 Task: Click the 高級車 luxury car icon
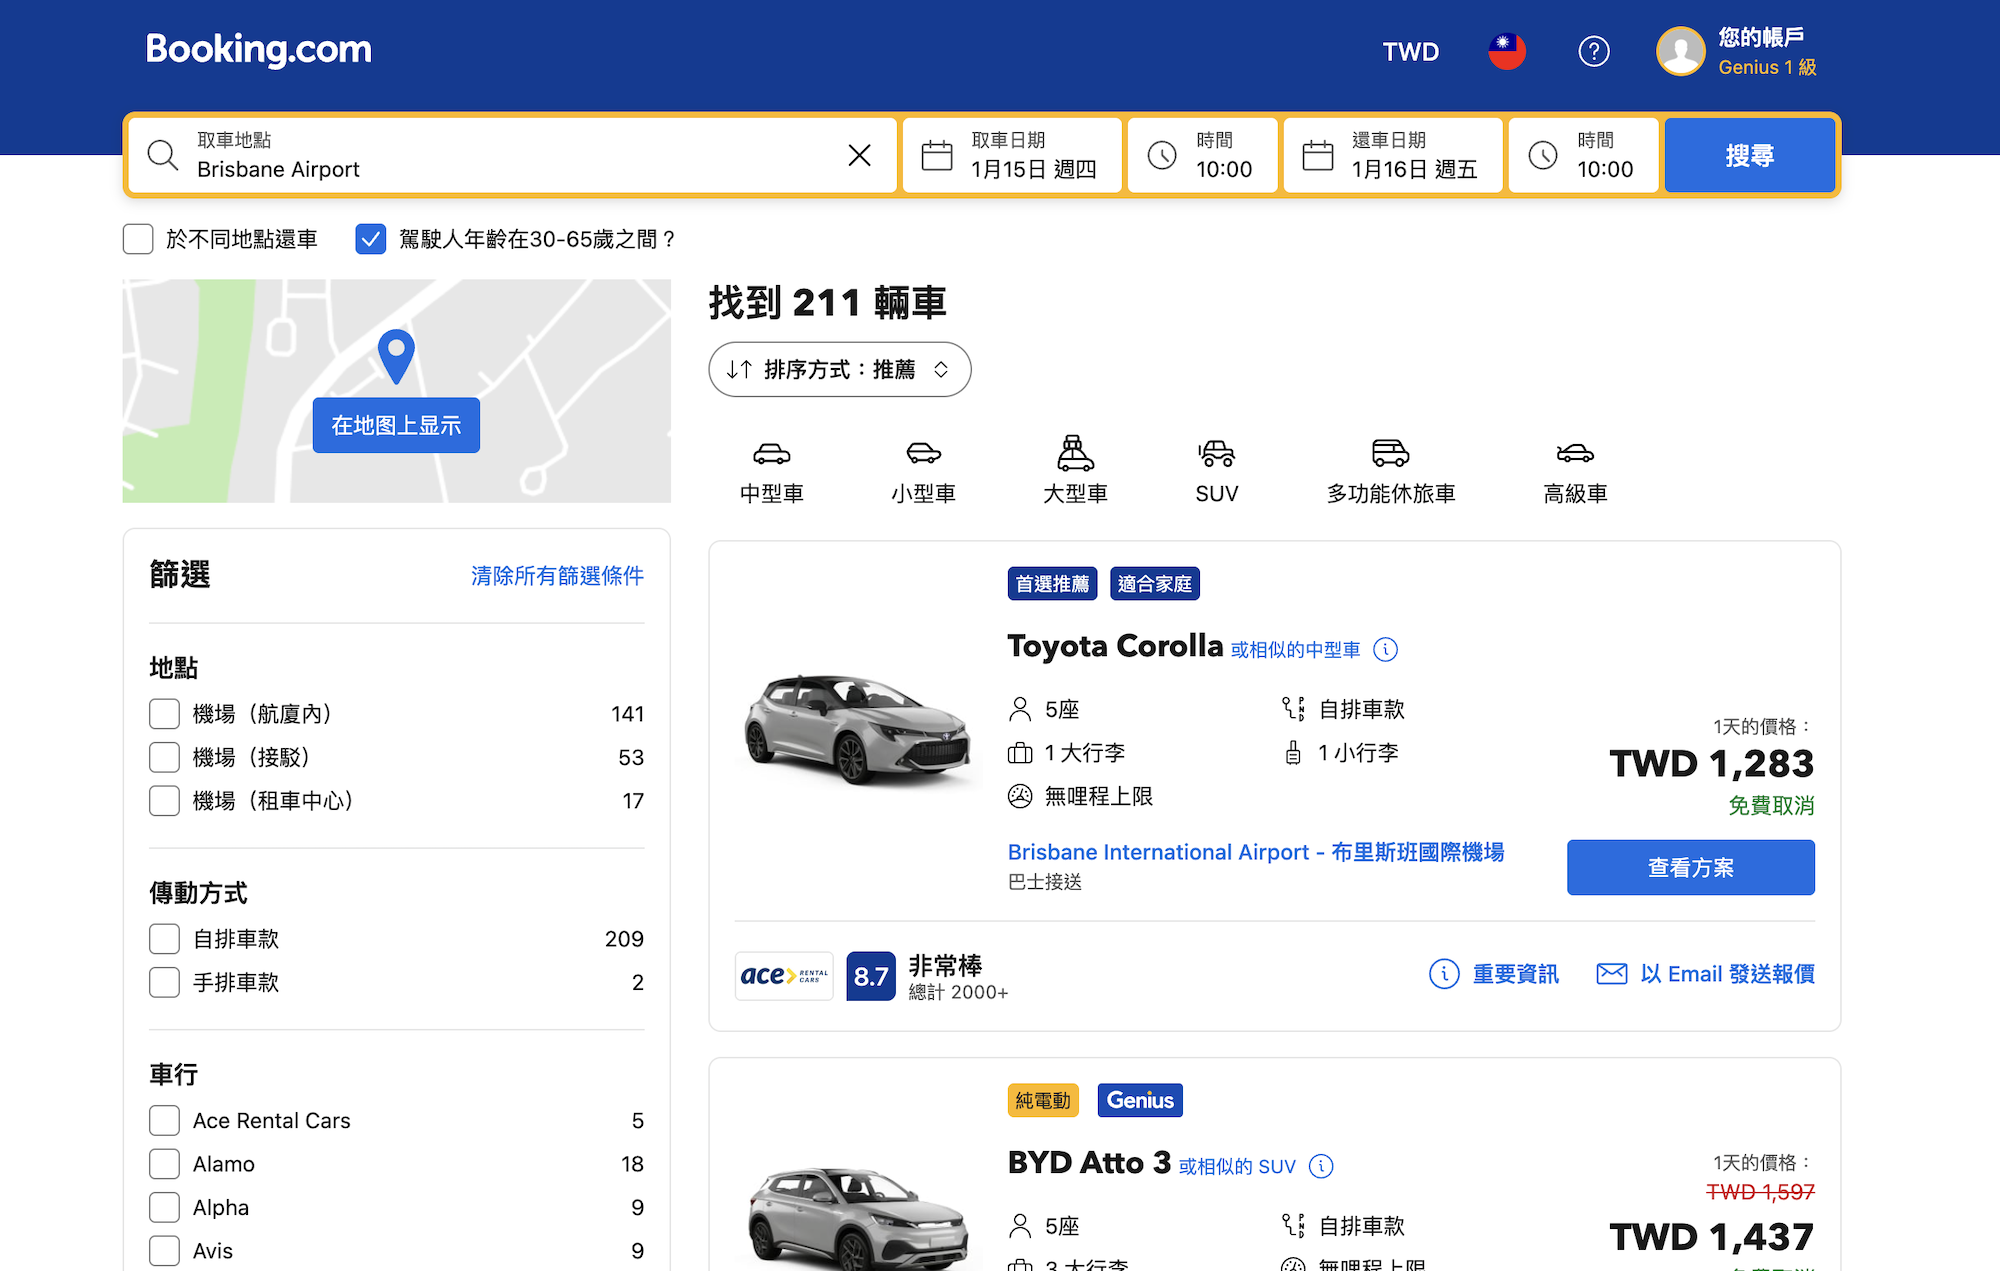coord(1574,455)
